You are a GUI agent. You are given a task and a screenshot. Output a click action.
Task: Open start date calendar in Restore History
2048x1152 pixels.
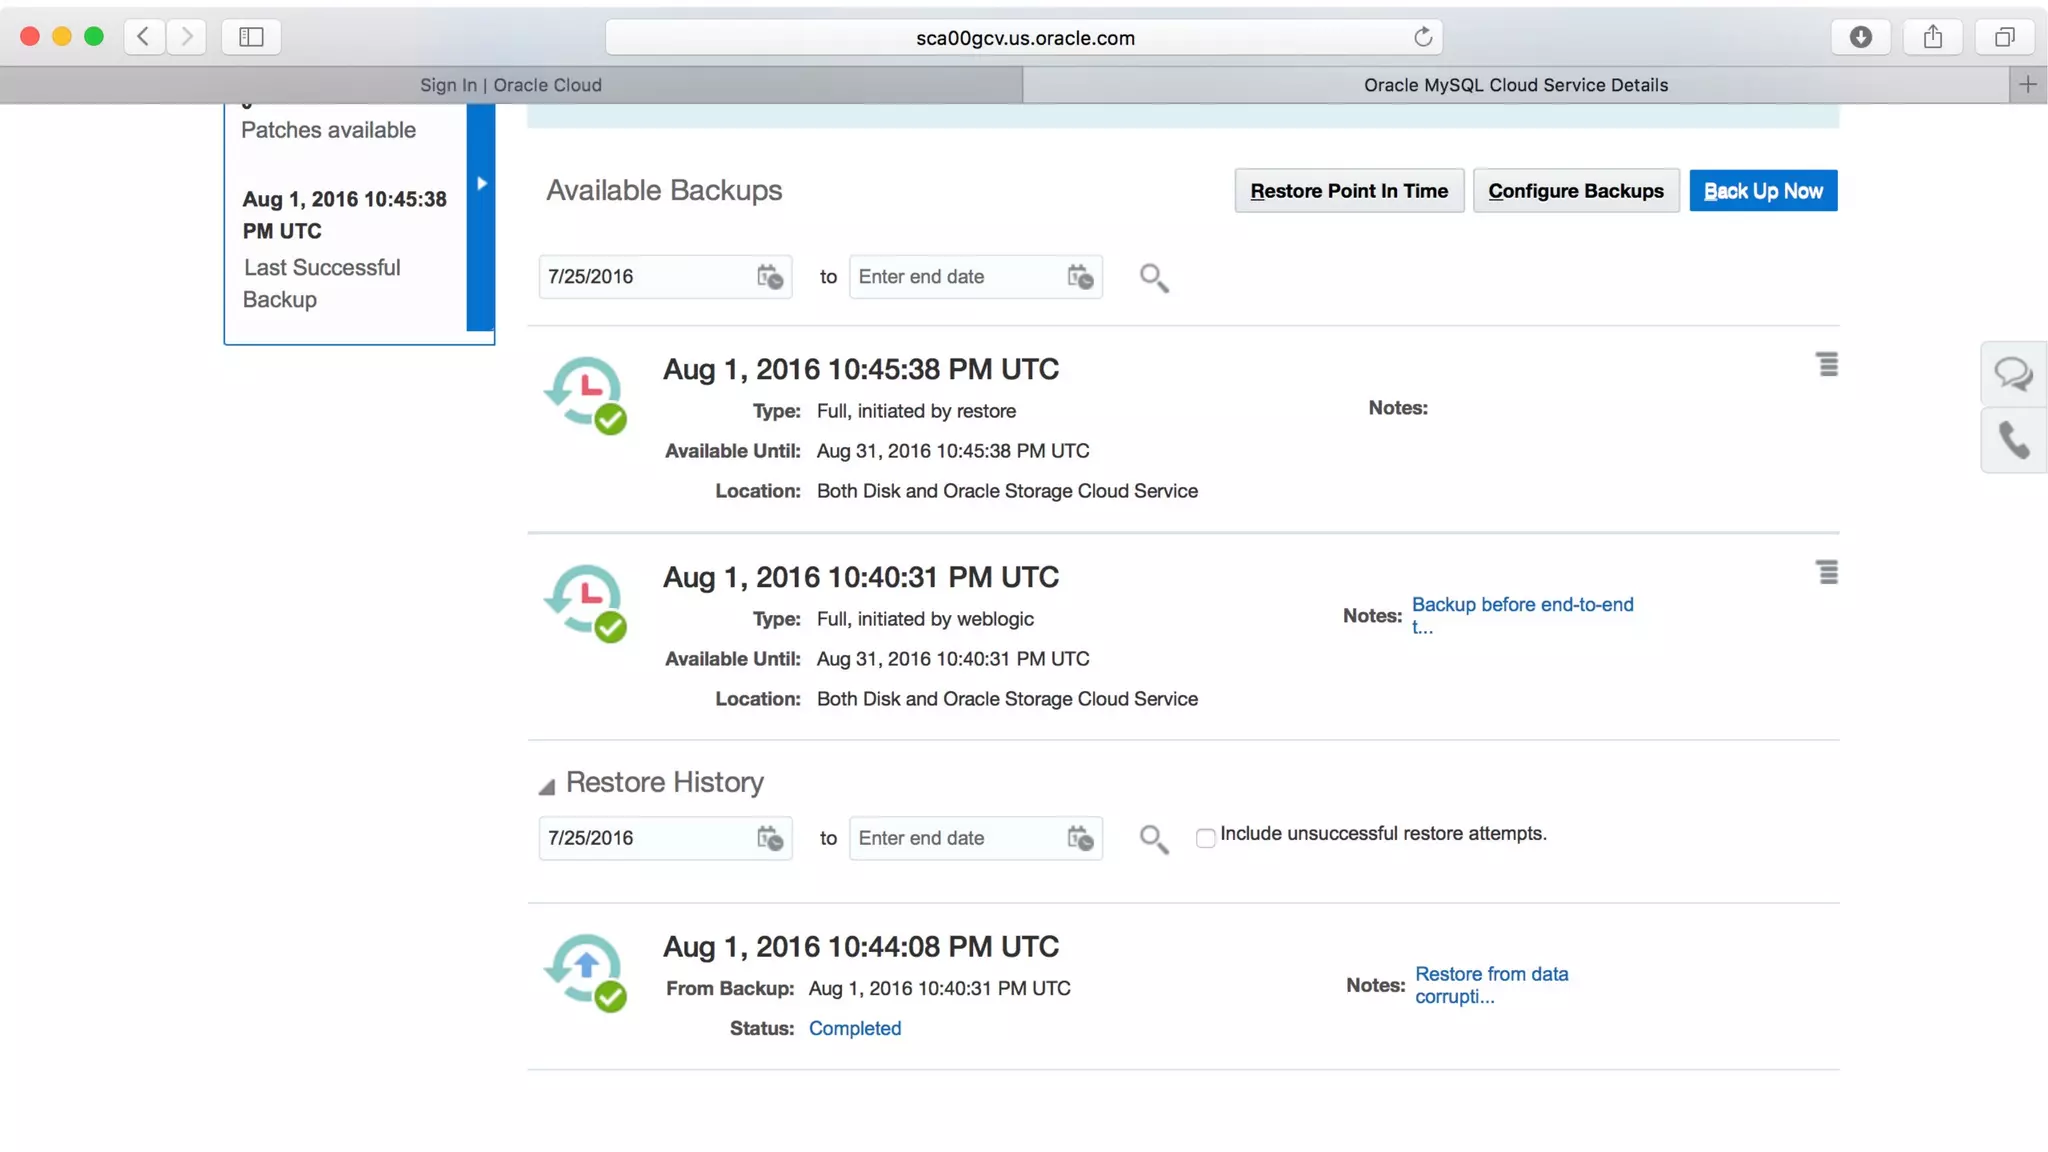coord(769,838)
